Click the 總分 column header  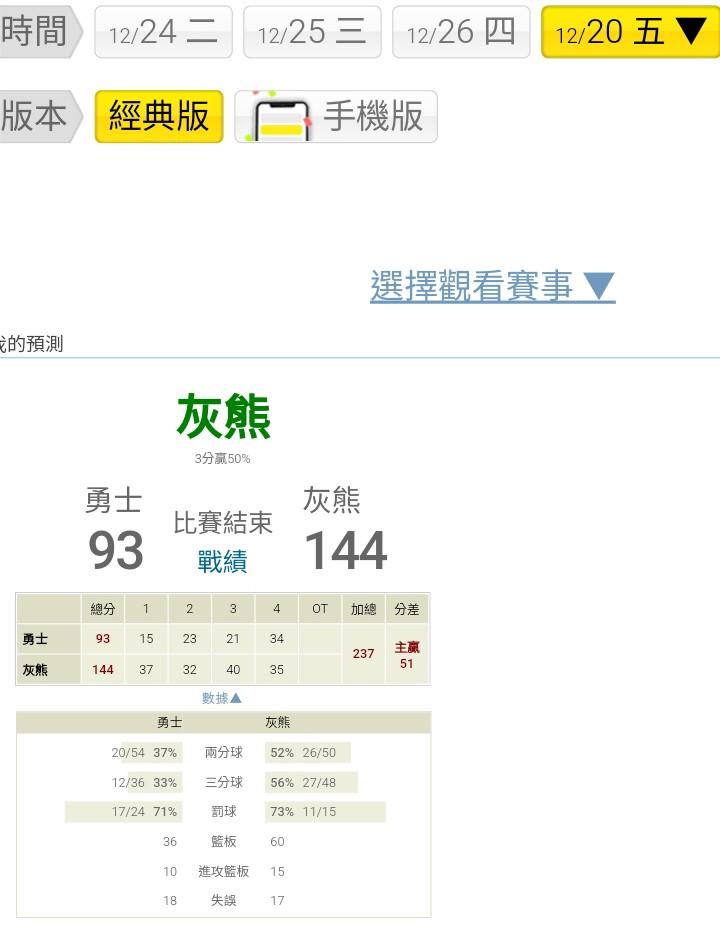[103, 609]
